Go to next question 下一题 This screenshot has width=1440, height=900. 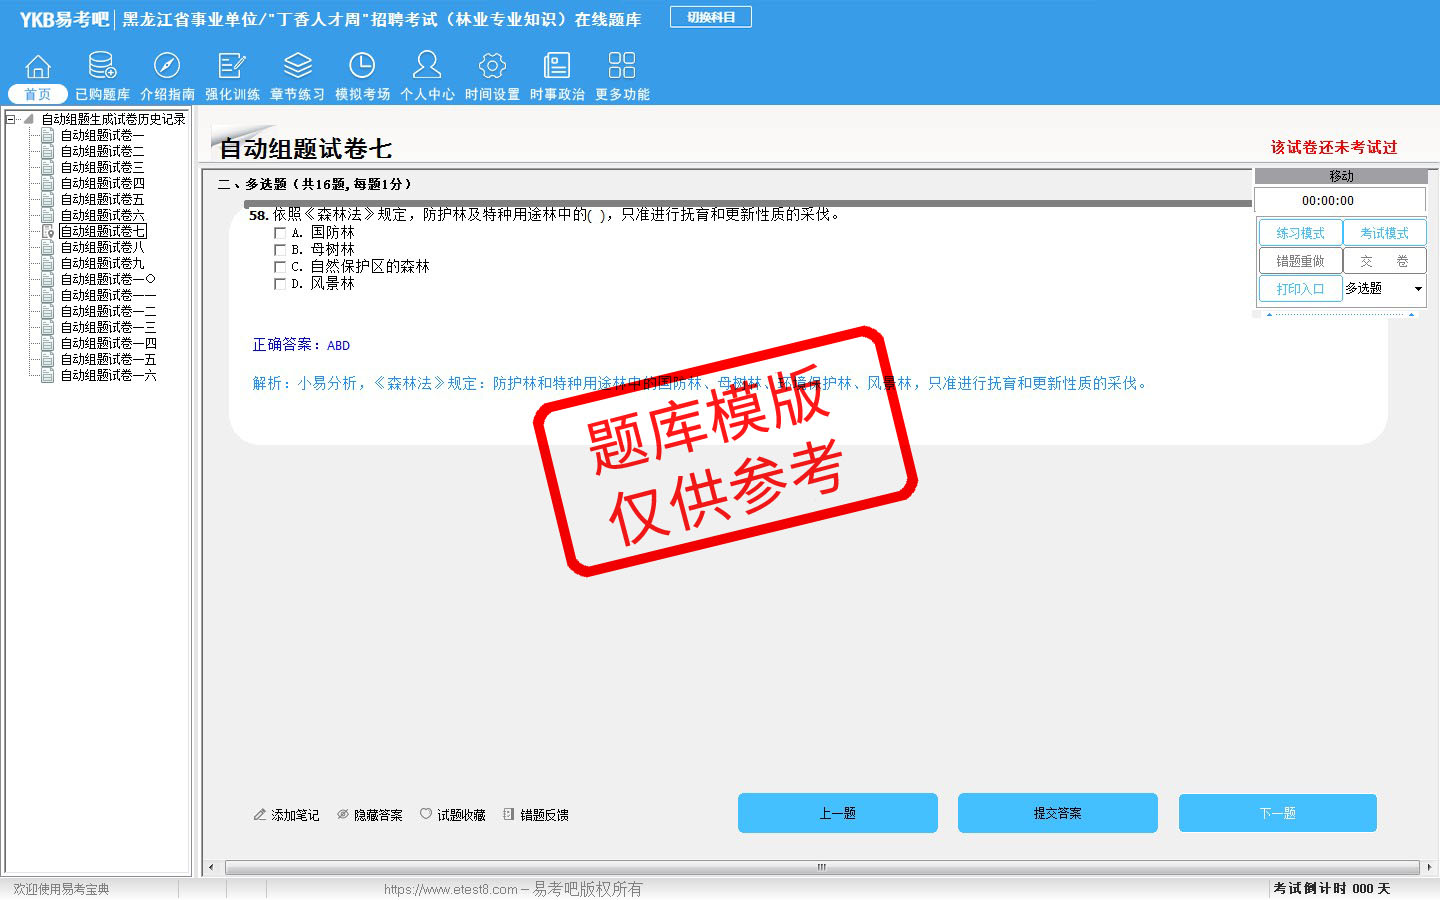click(1278, 813)
